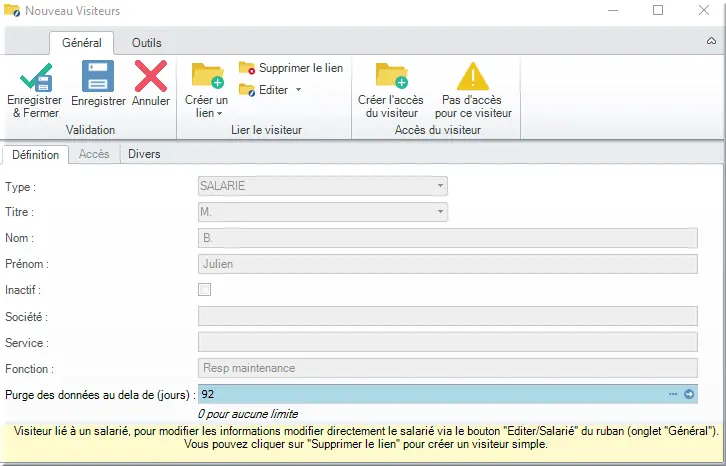The width and height of the screenshot is (726, 466).
Task: Click the 'Validation' ribbon group label
Action: coord(90,130)
